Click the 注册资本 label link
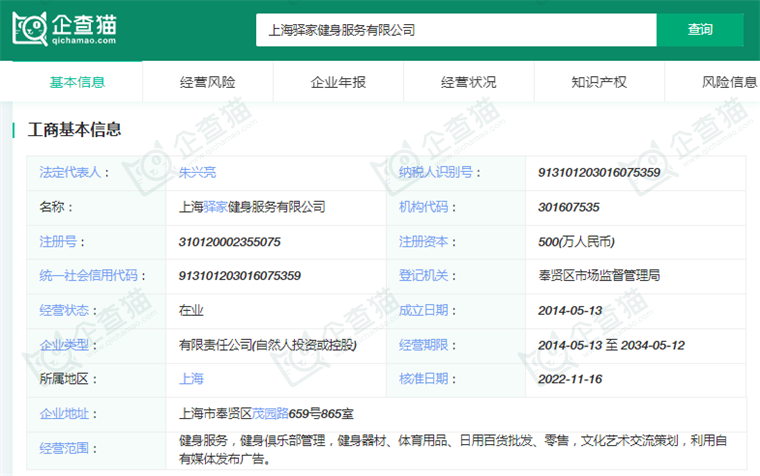760x476 pixels. (x=424, y=241)
